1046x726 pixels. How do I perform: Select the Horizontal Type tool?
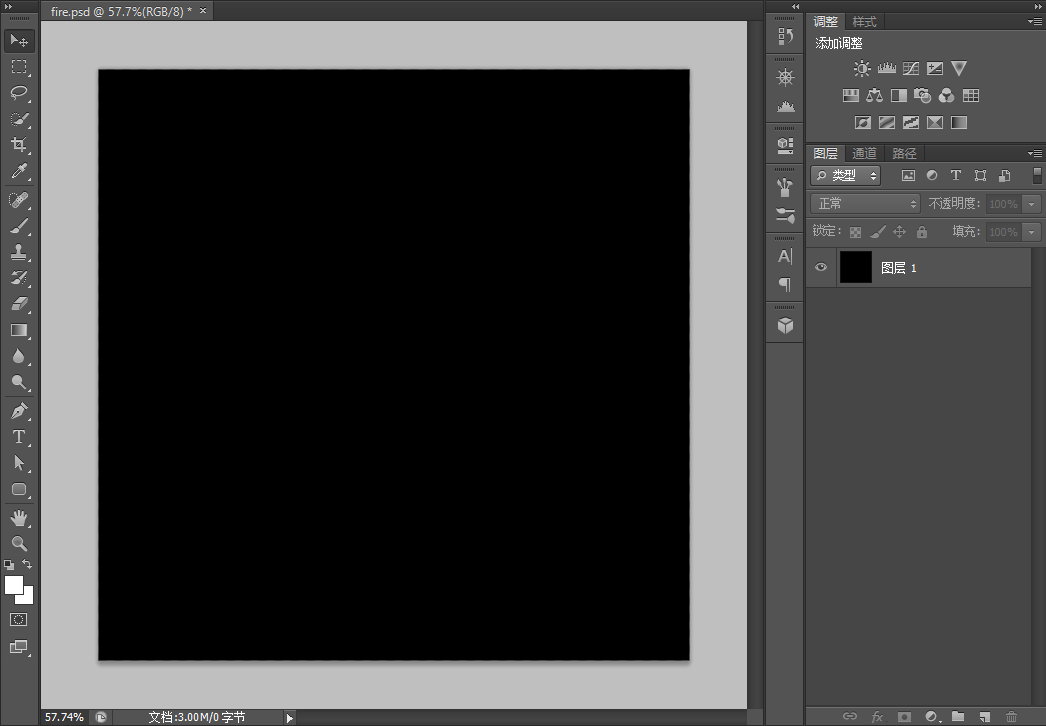coord(19,437)
